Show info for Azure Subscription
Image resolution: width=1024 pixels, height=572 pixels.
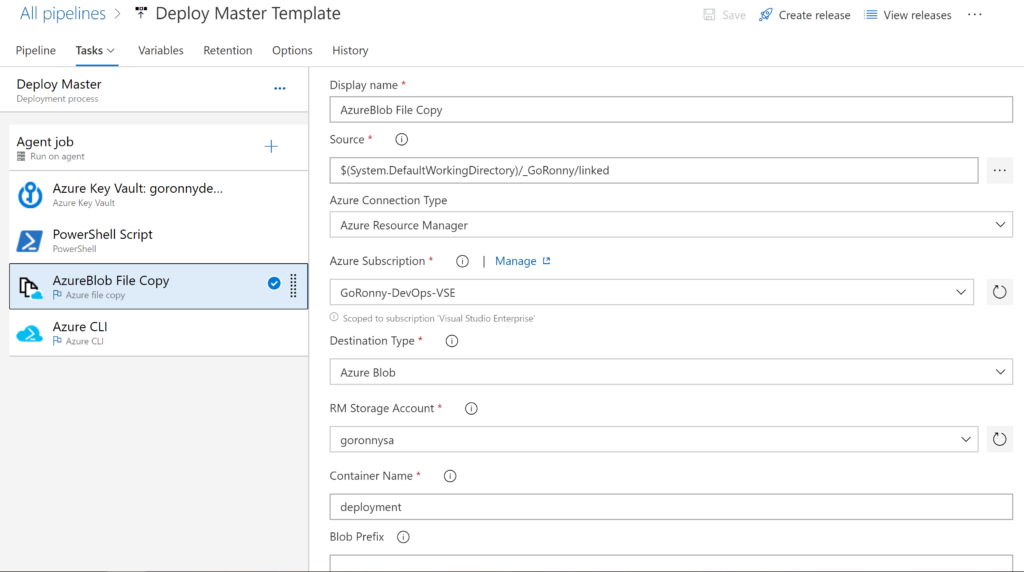tap(462, 261)
